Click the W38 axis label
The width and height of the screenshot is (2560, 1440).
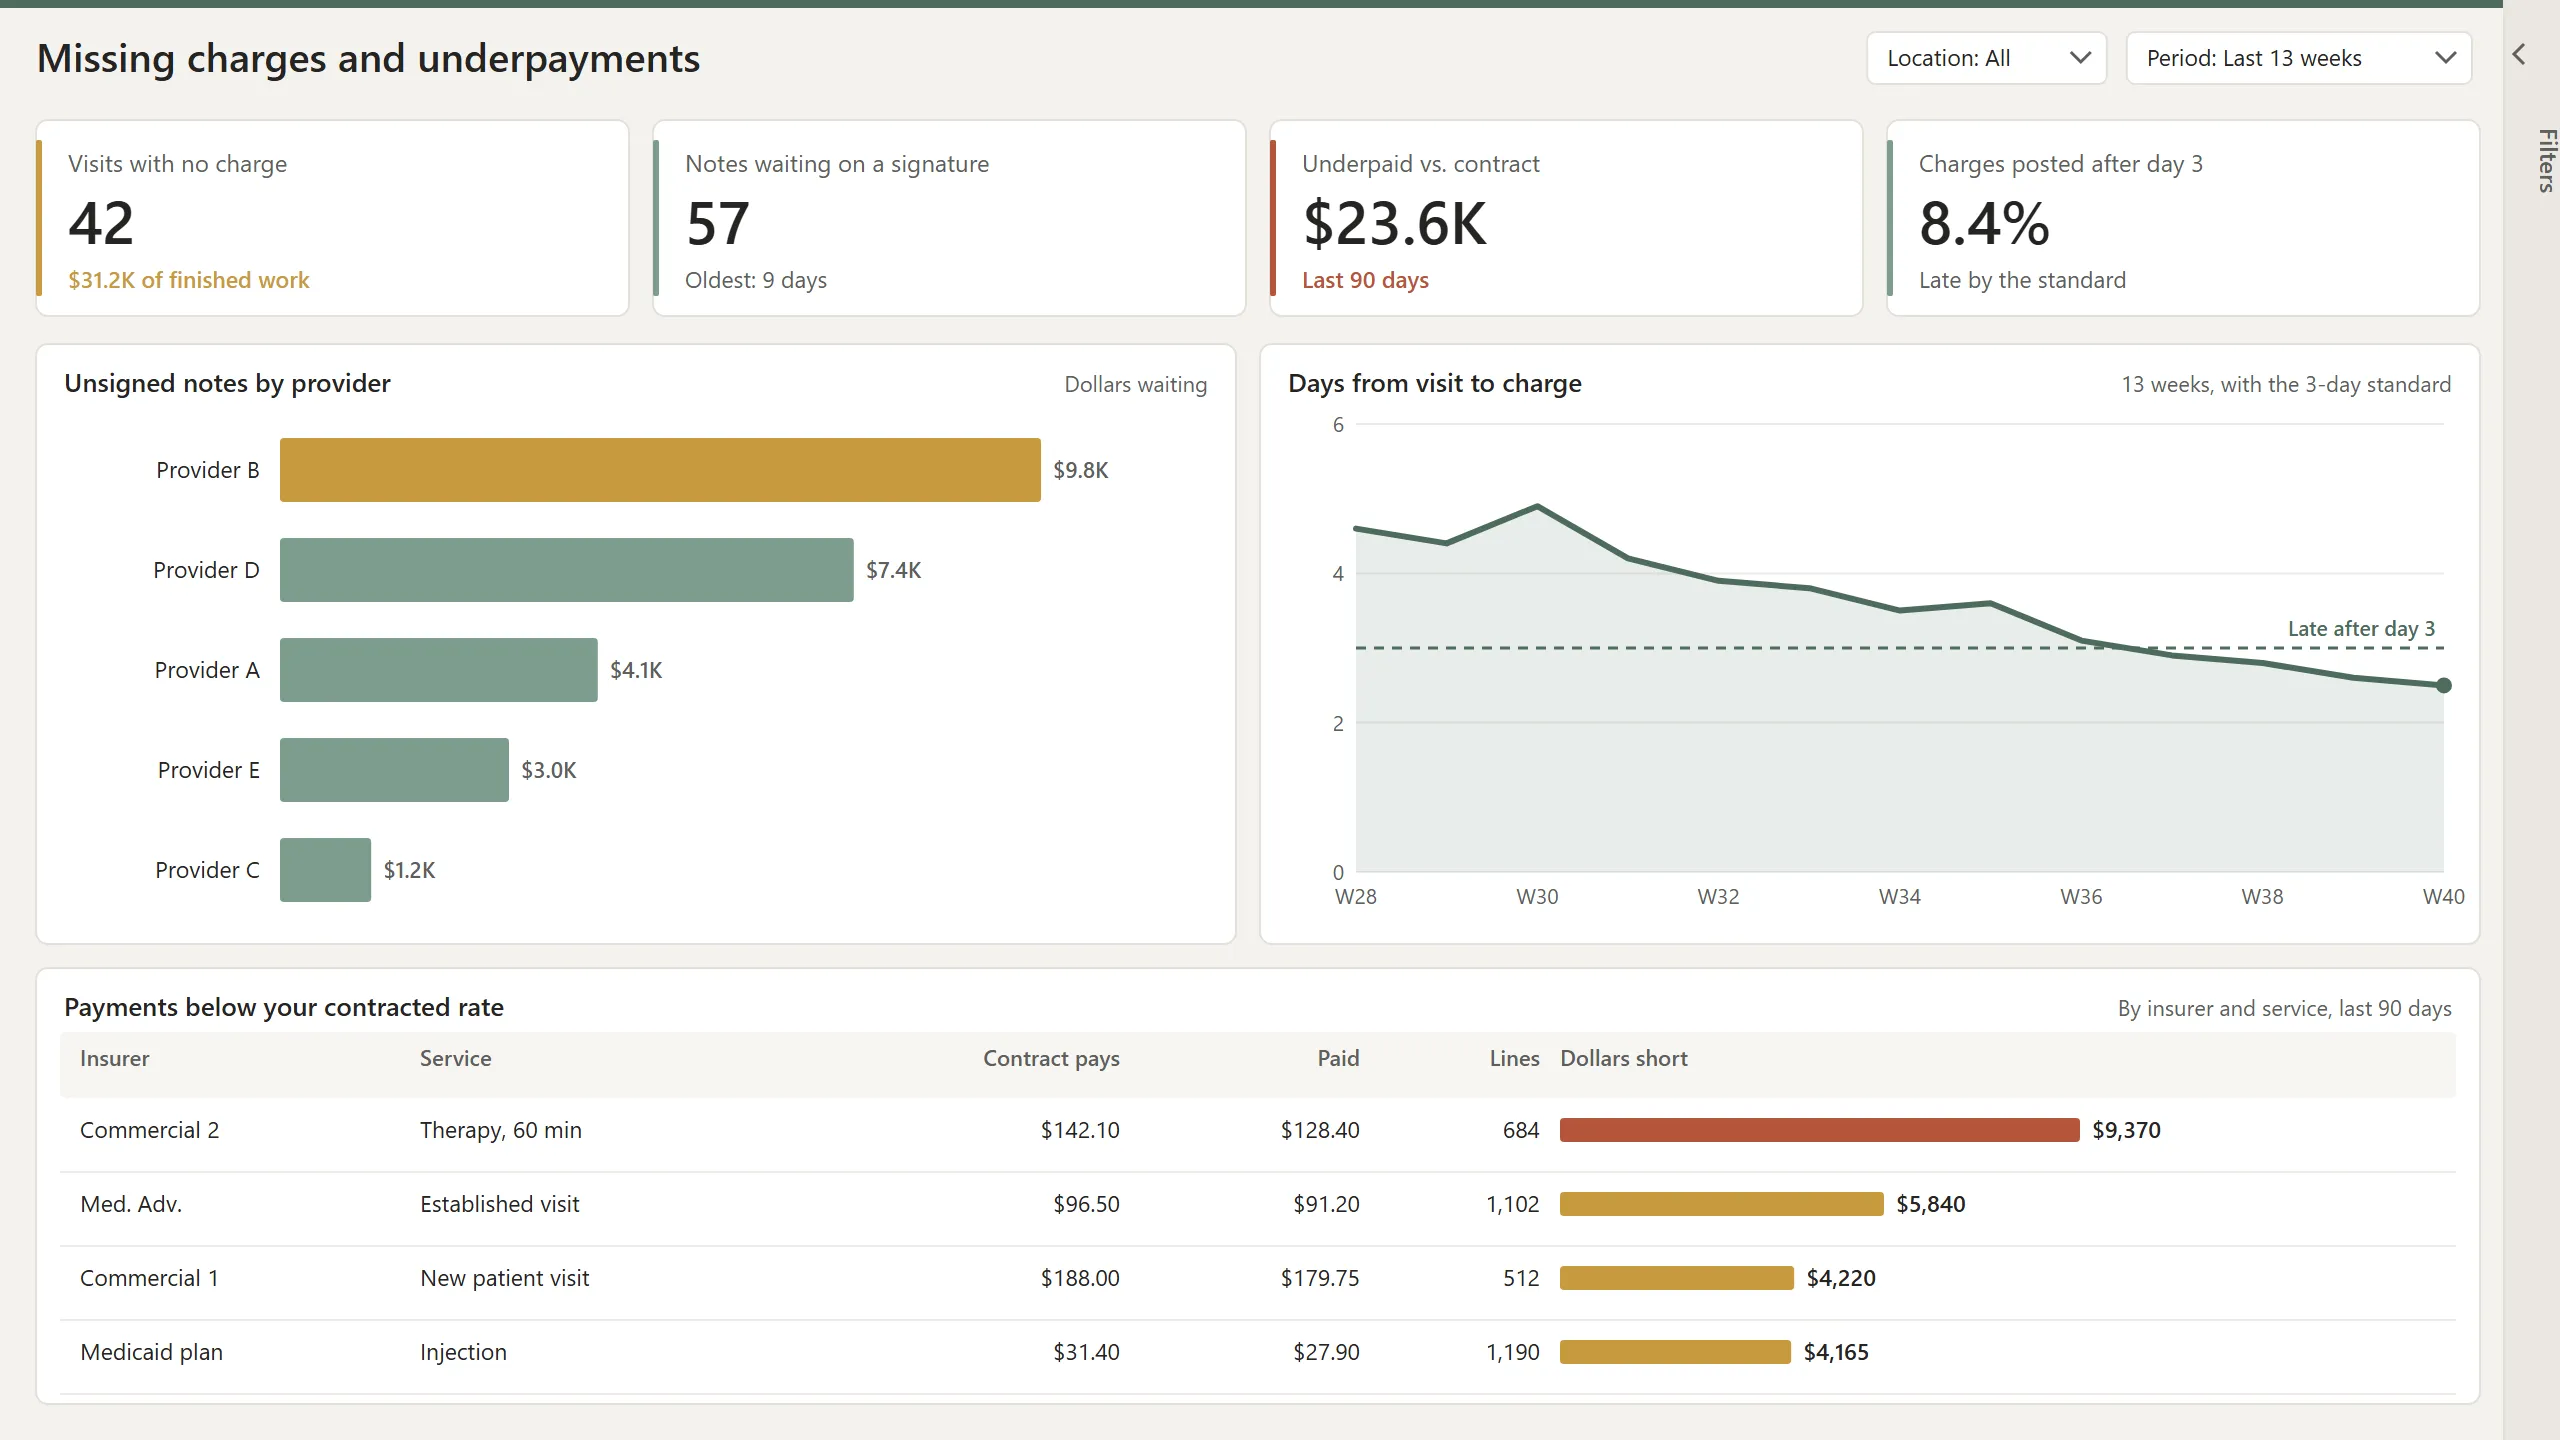(x=2262, y=897)
